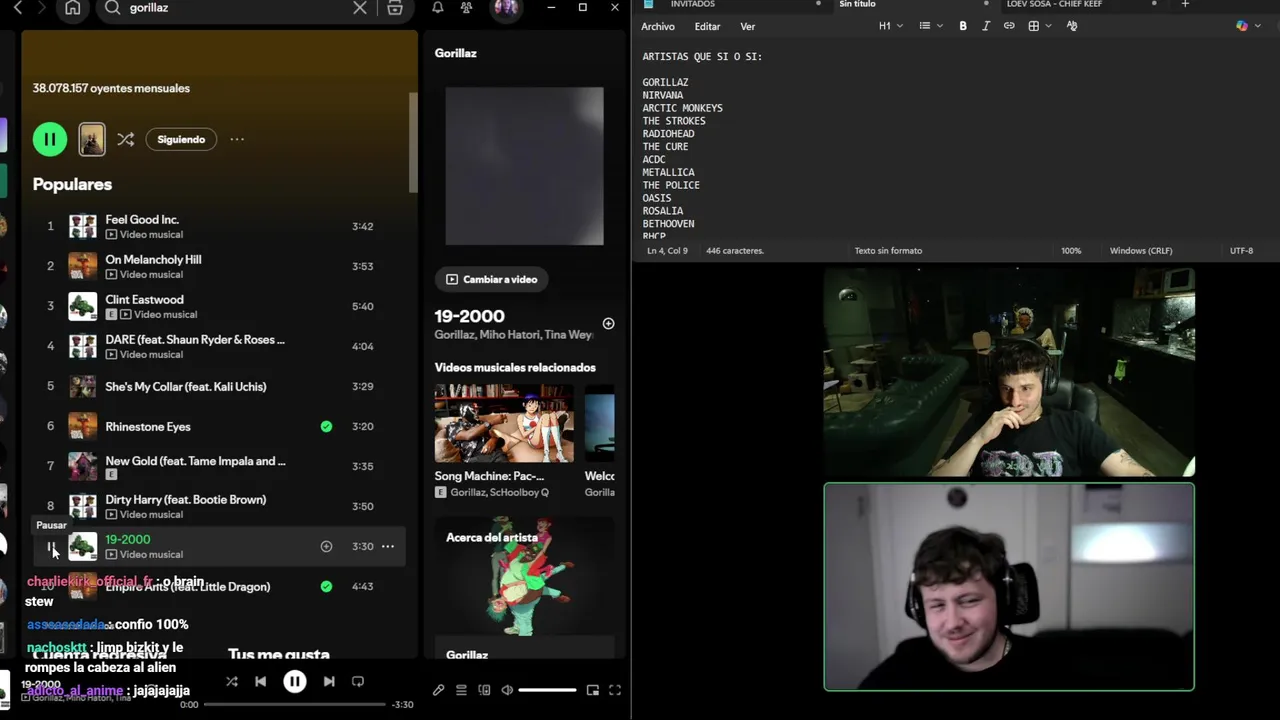The width and height of the screenshot is (1280, 720).
Task: Toggle repeat in the bottom player bar
Action: pos(358,681)
